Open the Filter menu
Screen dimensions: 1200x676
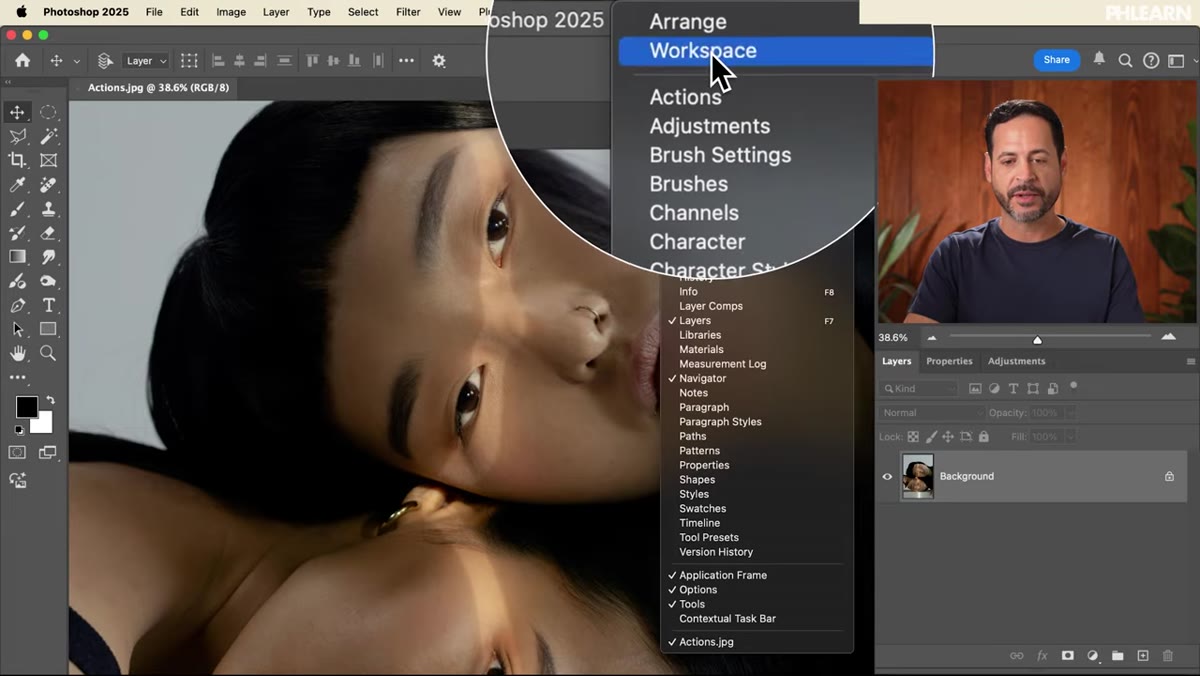[408, 12]
